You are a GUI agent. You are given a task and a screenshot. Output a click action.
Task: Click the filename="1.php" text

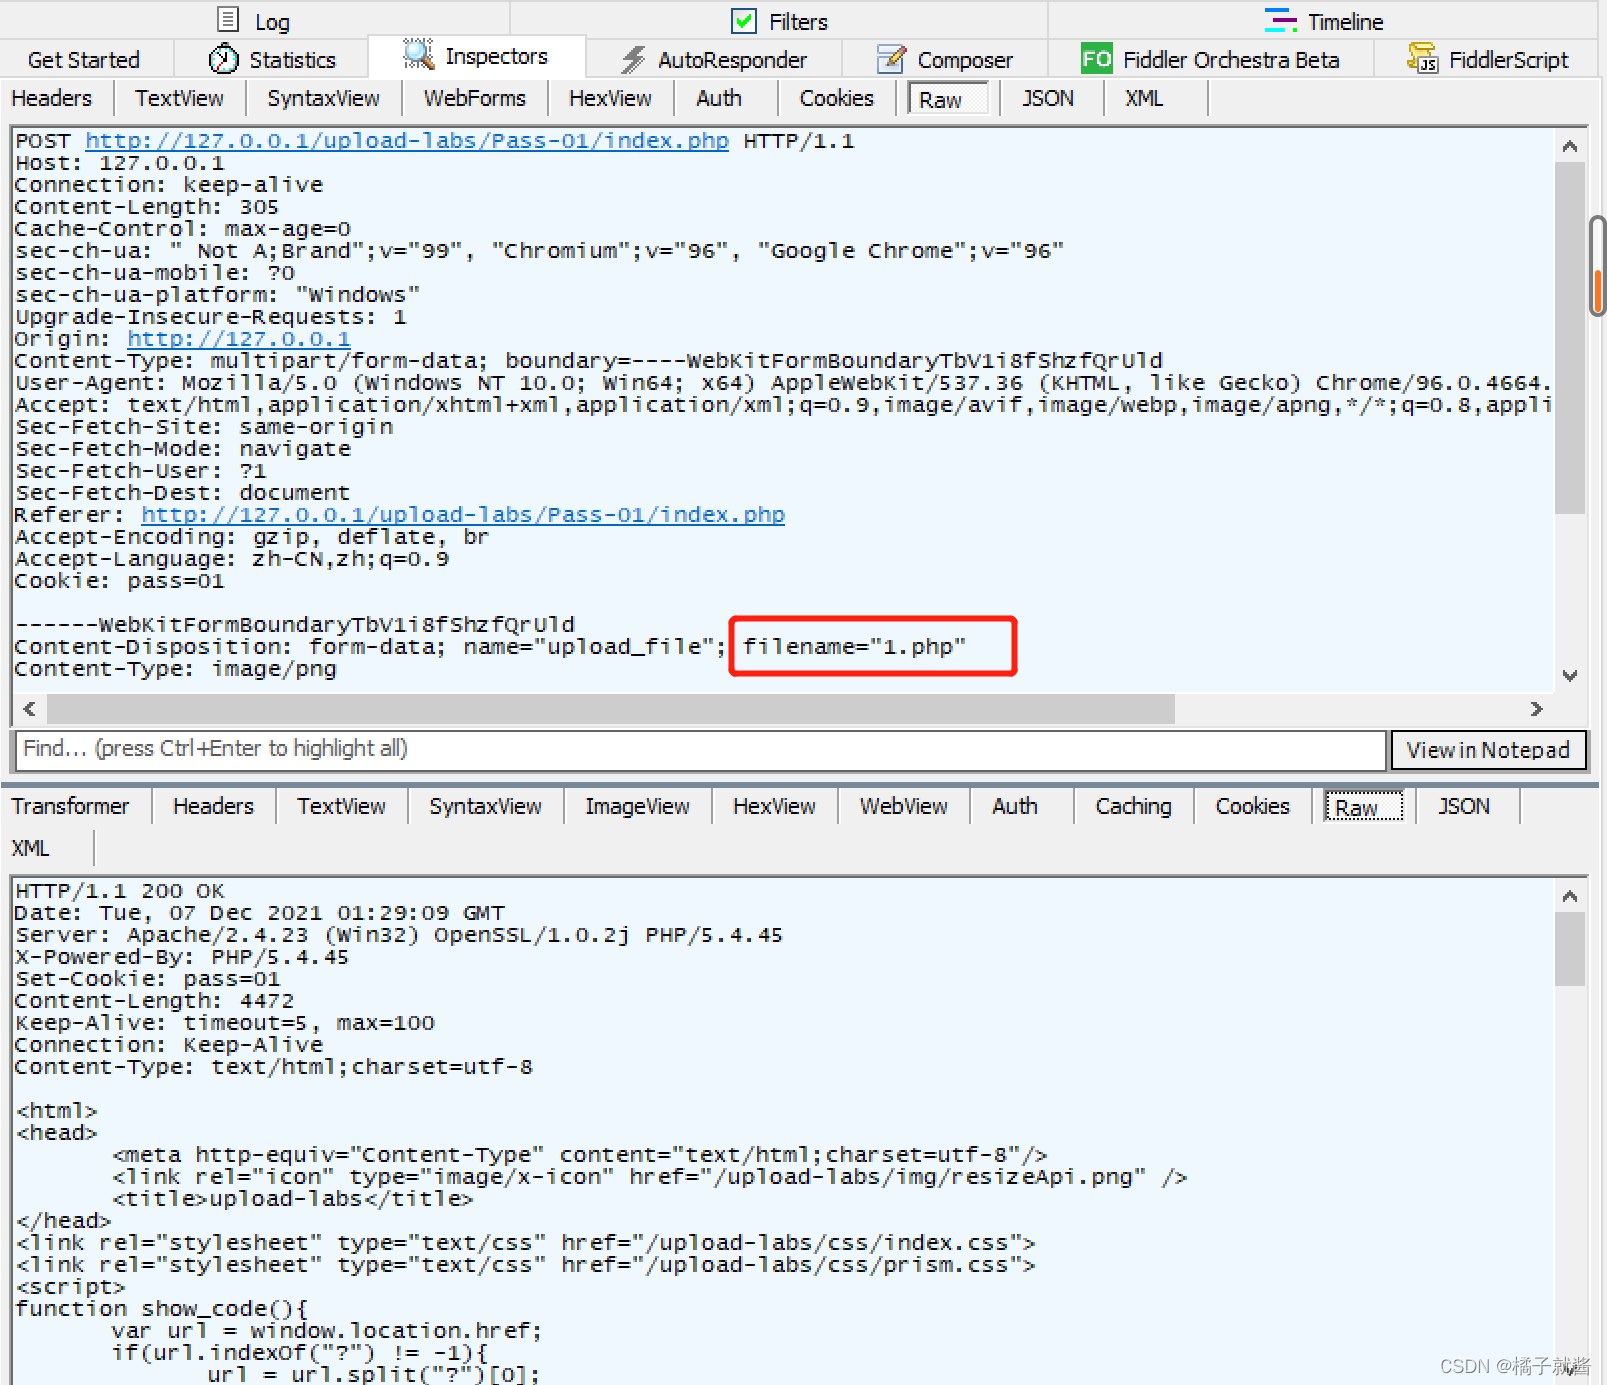coord(854,647)
